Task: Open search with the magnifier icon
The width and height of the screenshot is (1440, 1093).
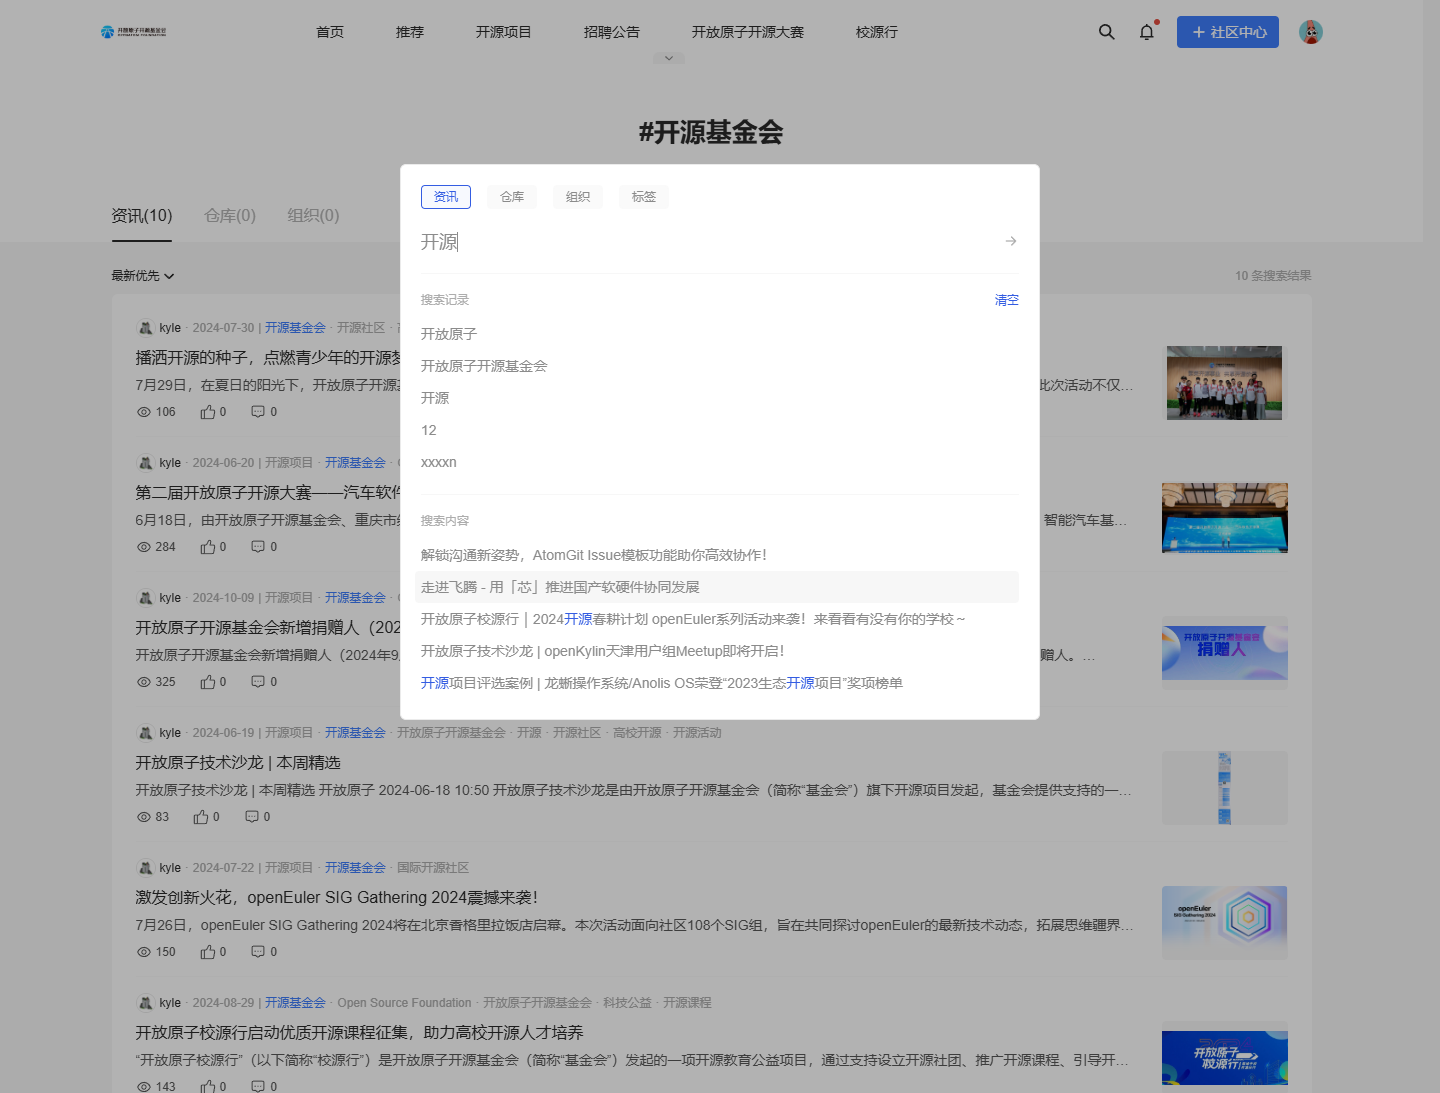Action: coord(1106,32)
